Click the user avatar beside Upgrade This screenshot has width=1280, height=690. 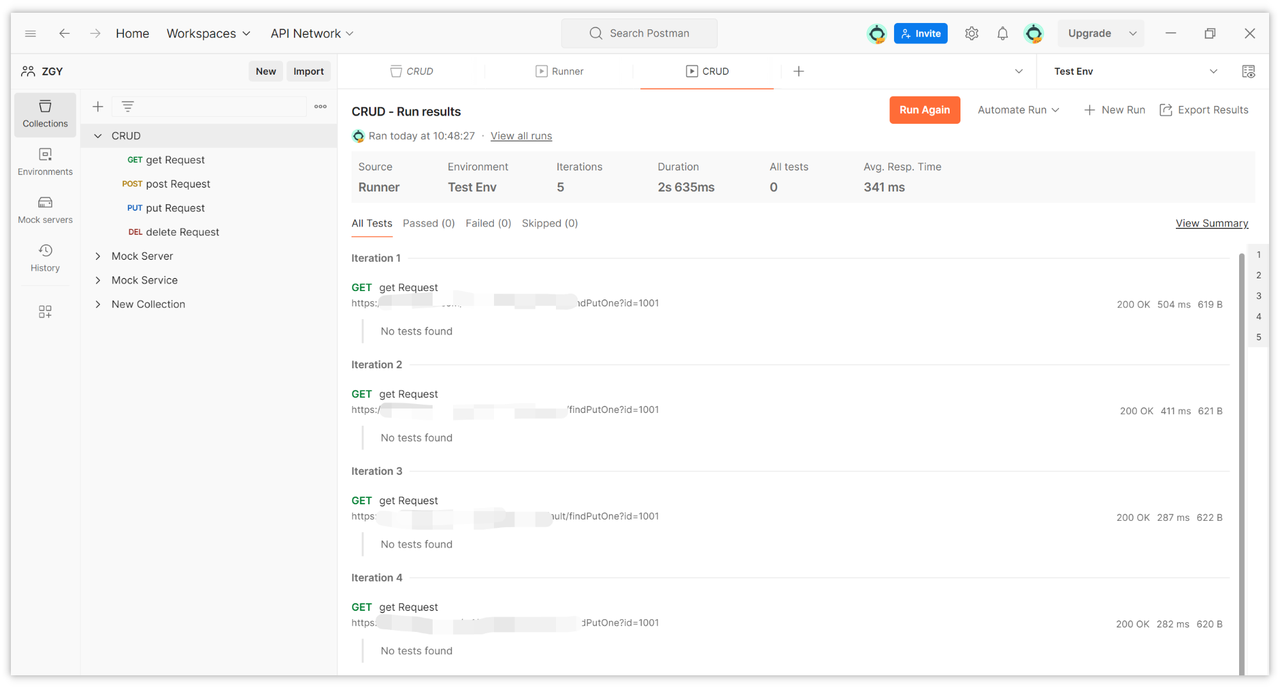click(x=1034, y=33)
